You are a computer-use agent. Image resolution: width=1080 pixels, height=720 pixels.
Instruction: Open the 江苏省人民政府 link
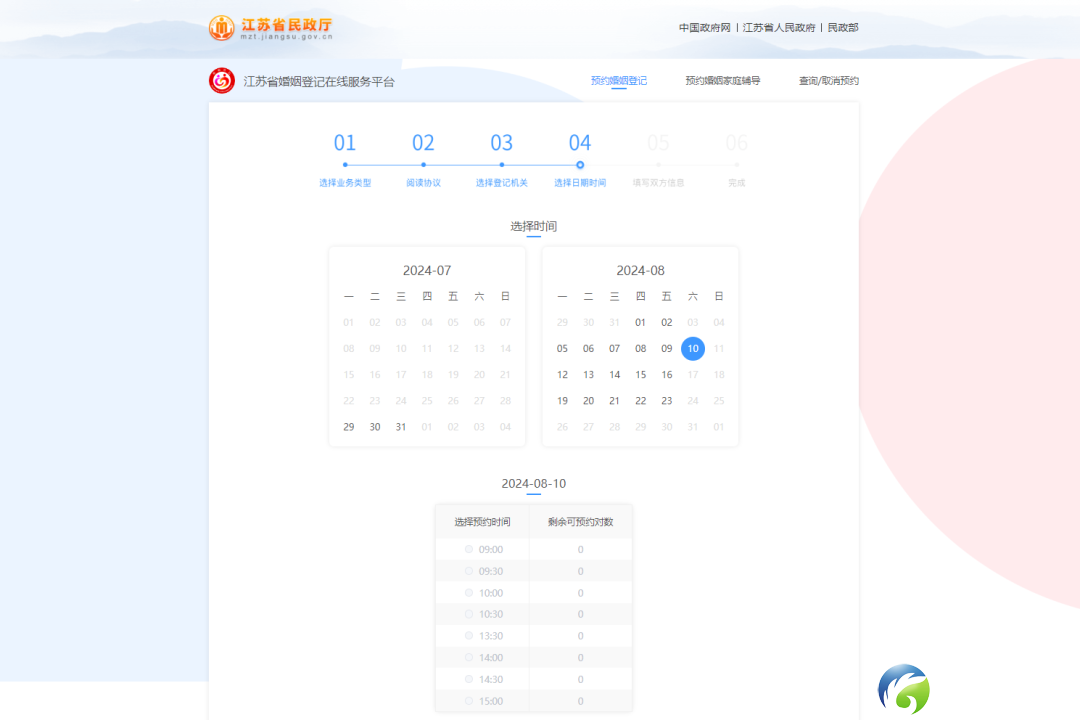(x=779, y=28)
